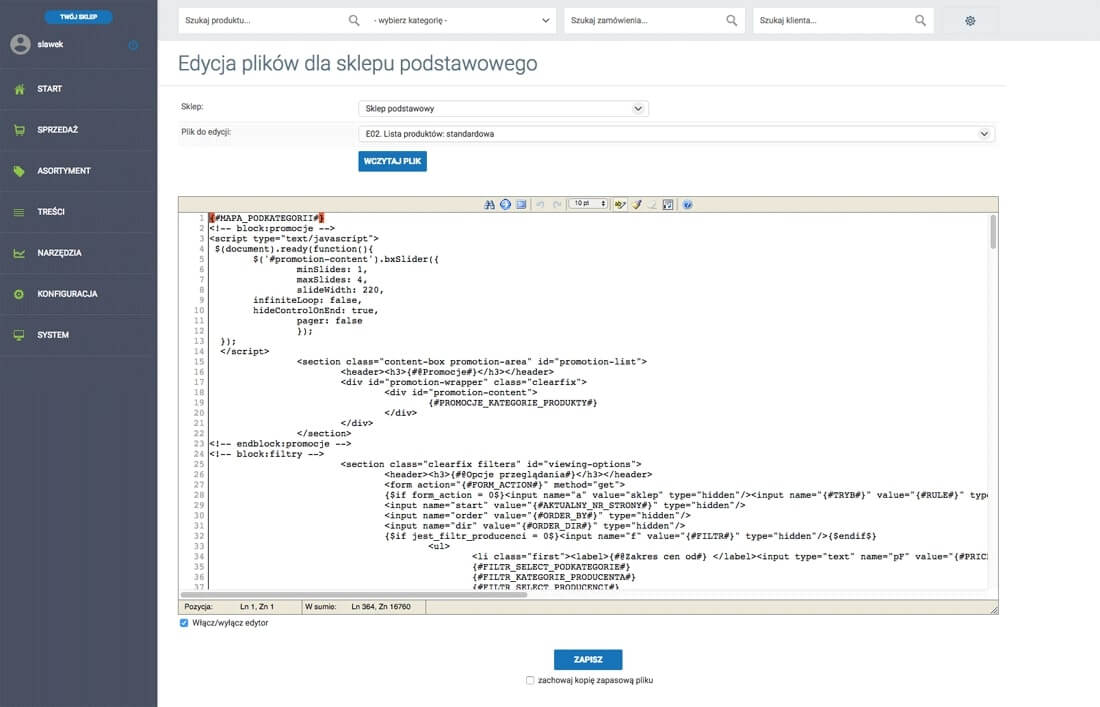Click code line '</script>' at line 14
Viewport: 1100px width, 707px height.
point(245,351)
